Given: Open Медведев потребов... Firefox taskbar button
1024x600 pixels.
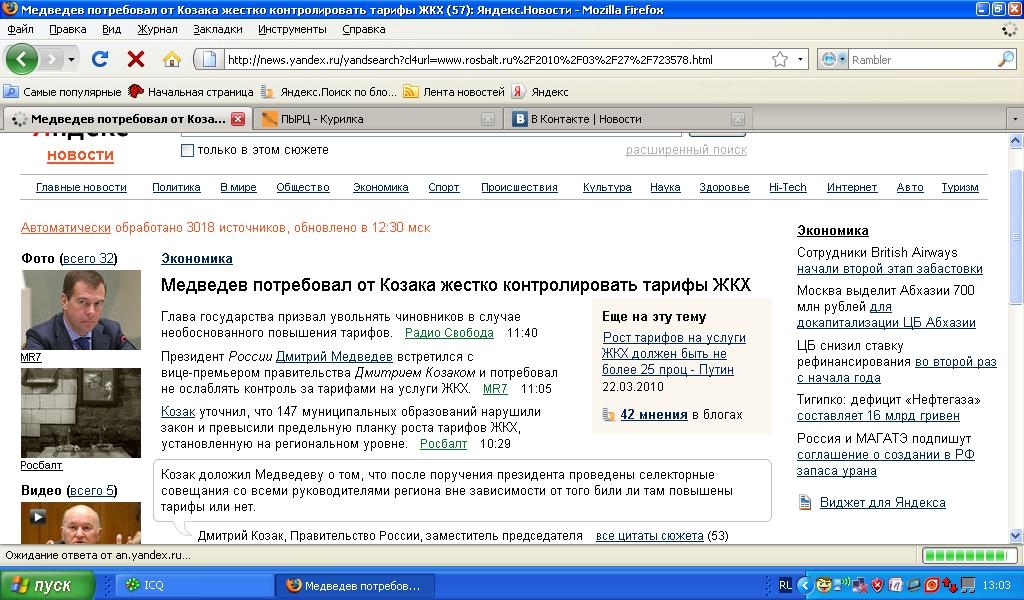Looking at the screenshot, I should (x=354, y=585).
